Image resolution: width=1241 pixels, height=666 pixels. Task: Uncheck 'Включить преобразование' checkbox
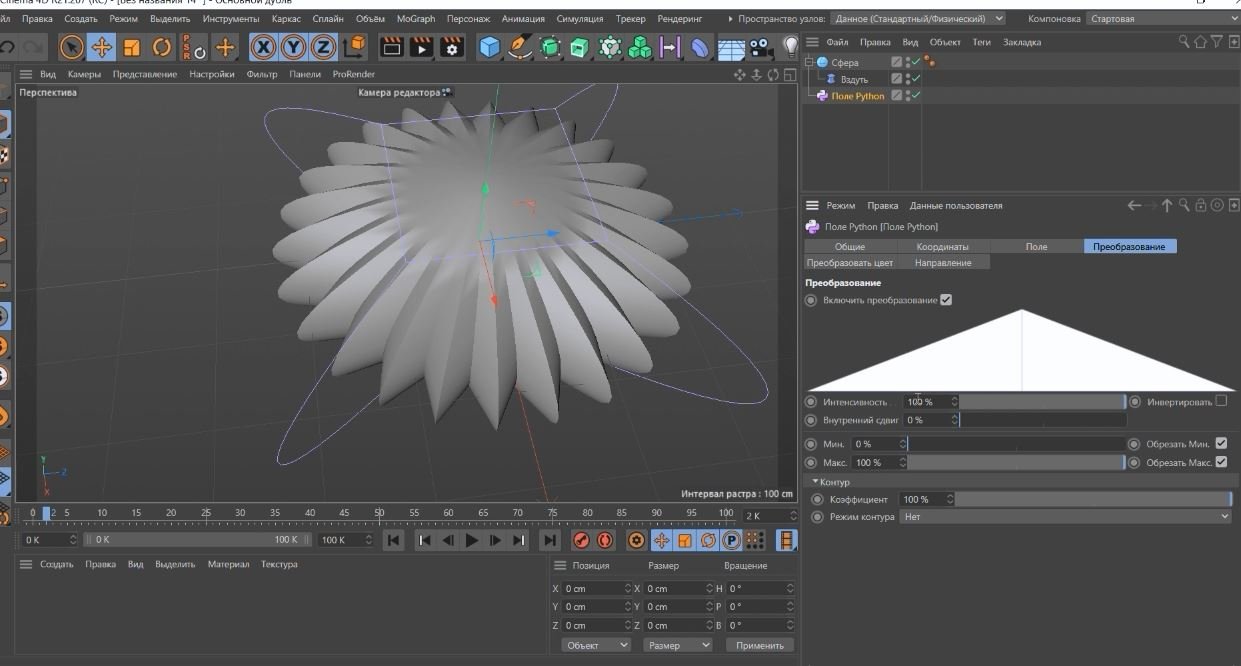[946, 300]
